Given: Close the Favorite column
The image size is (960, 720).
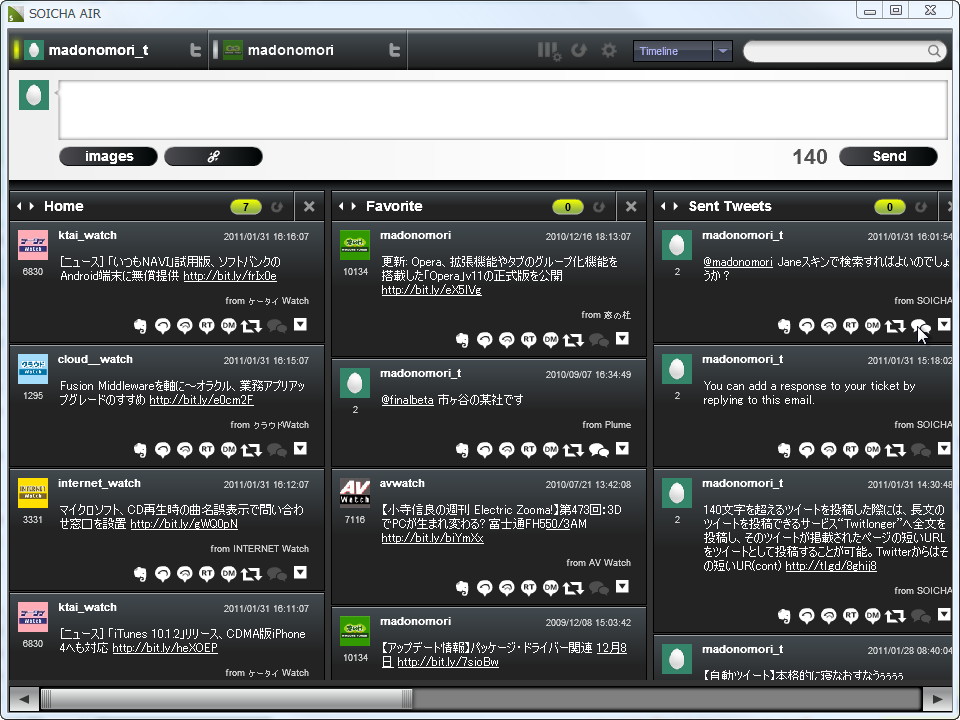Looking at the screenshot, I should pyautogui.click(x=631, y=206).
